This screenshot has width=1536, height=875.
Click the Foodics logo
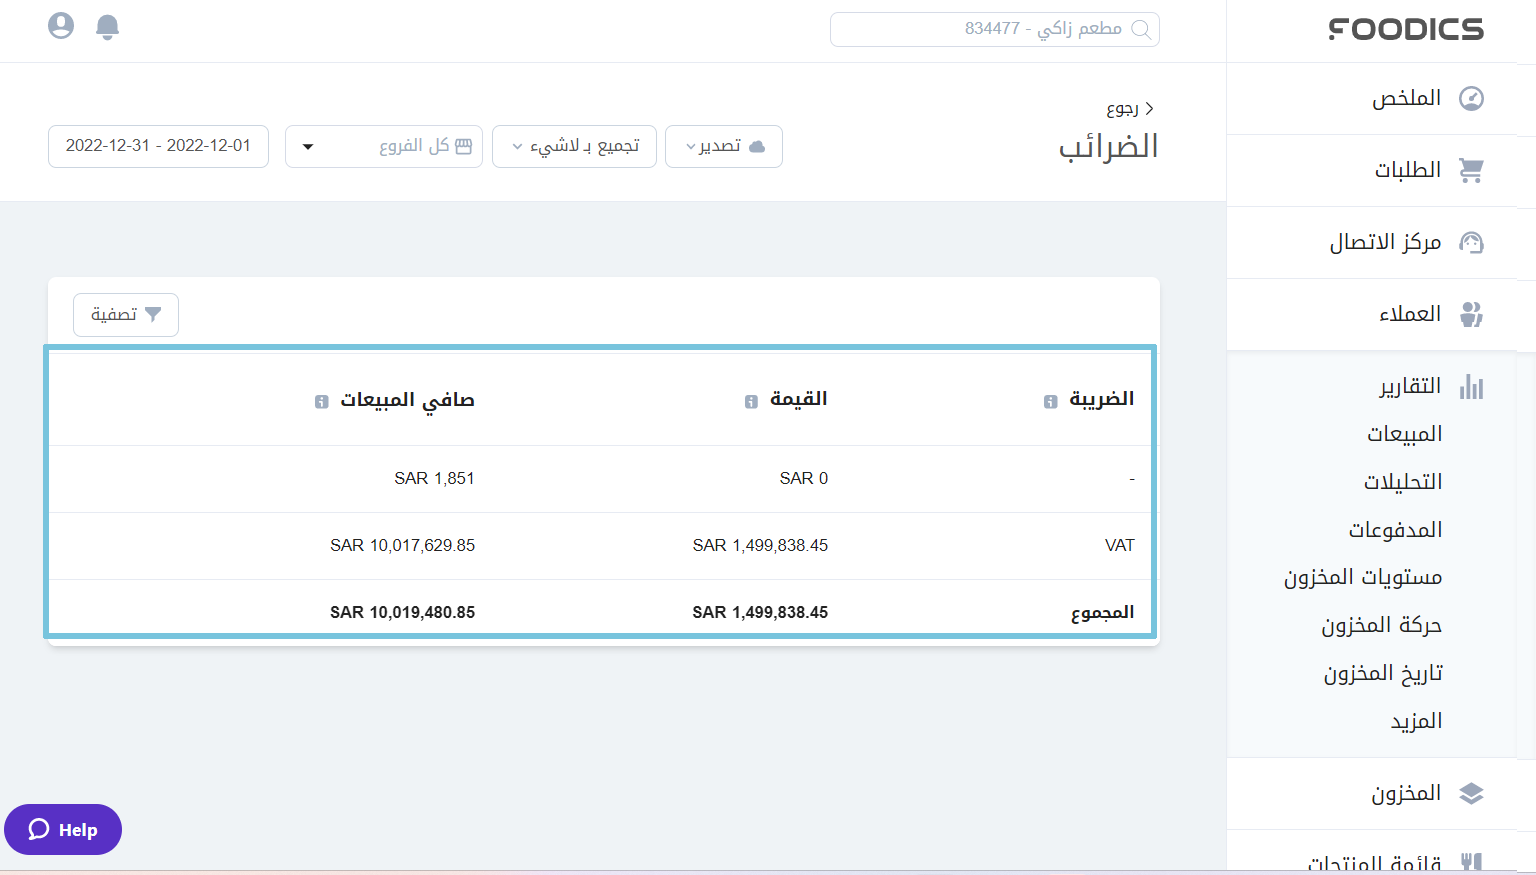pyautogui.click(x=1405, y=30)
